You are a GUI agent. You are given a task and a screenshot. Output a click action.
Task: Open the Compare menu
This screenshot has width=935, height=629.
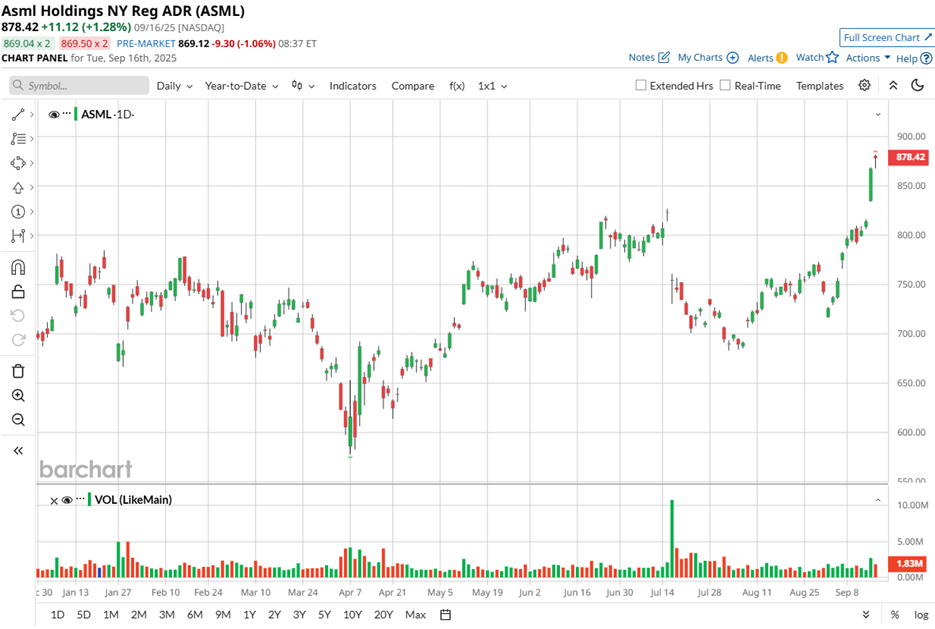[x=413, y=86]
